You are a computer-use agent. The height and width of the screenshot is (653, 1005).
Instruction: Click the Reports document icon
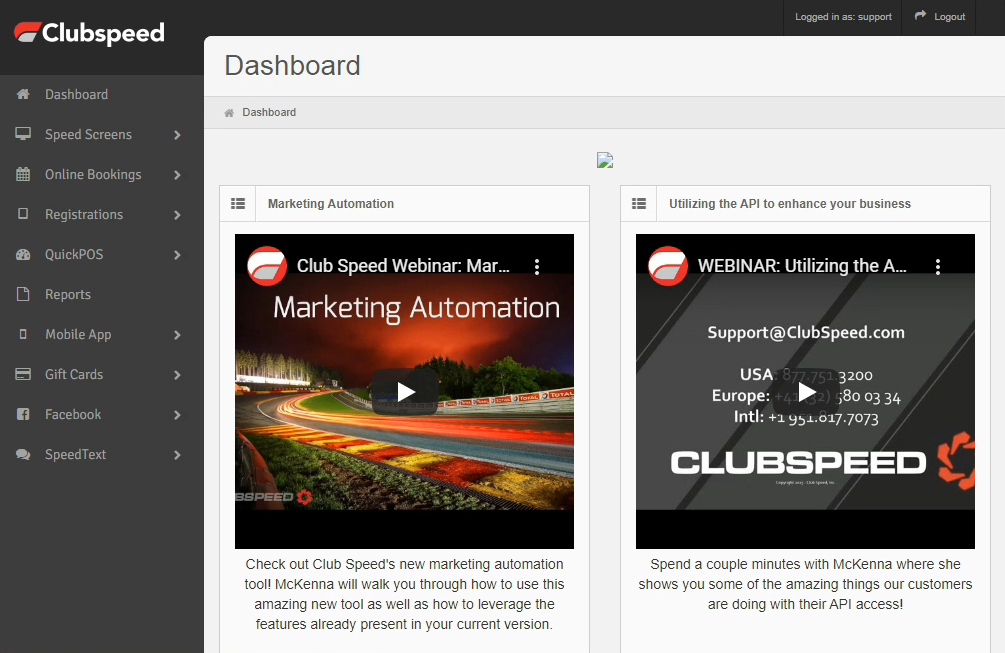[23, 294]
